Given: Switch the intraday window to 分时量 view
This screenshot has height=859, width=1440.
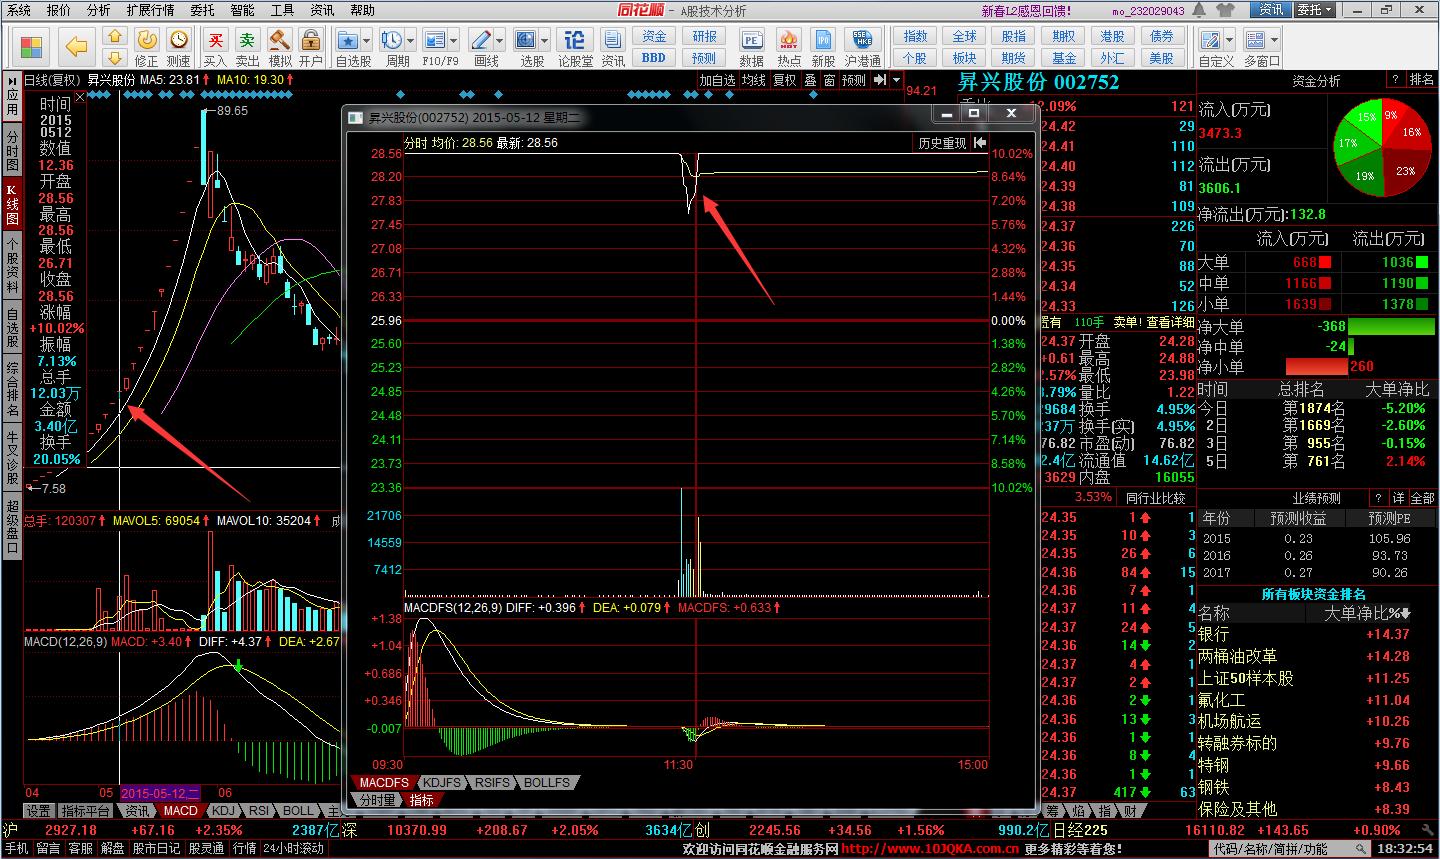Looking at the screenshot, I should click(x=377, y=800).
